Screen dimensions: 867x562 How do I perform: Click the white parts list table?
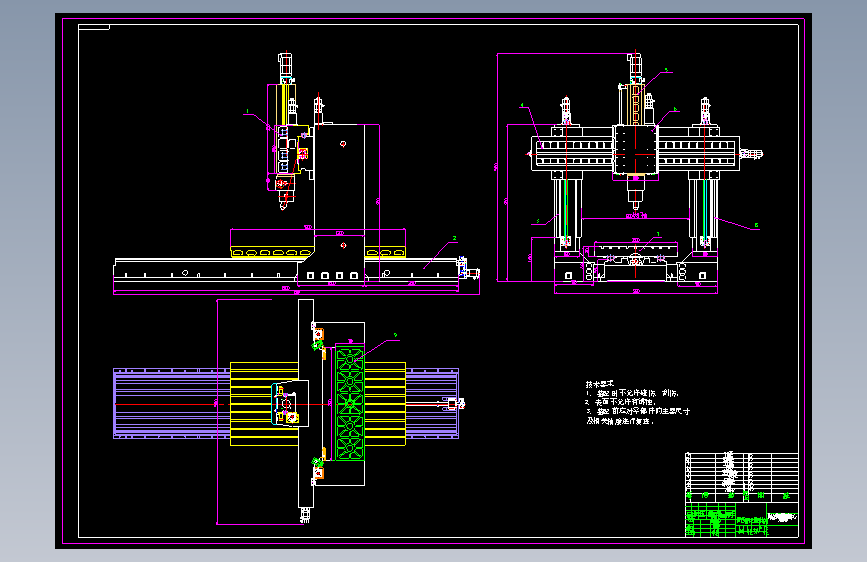(x=741, y=477)
